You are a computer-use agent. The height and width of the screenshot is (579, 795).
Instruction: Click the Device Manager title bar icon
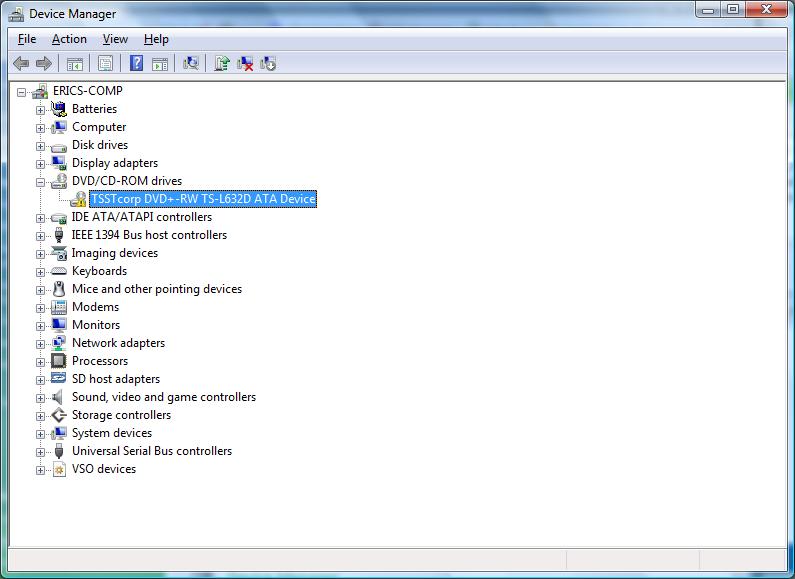click(x=16, y=14)
